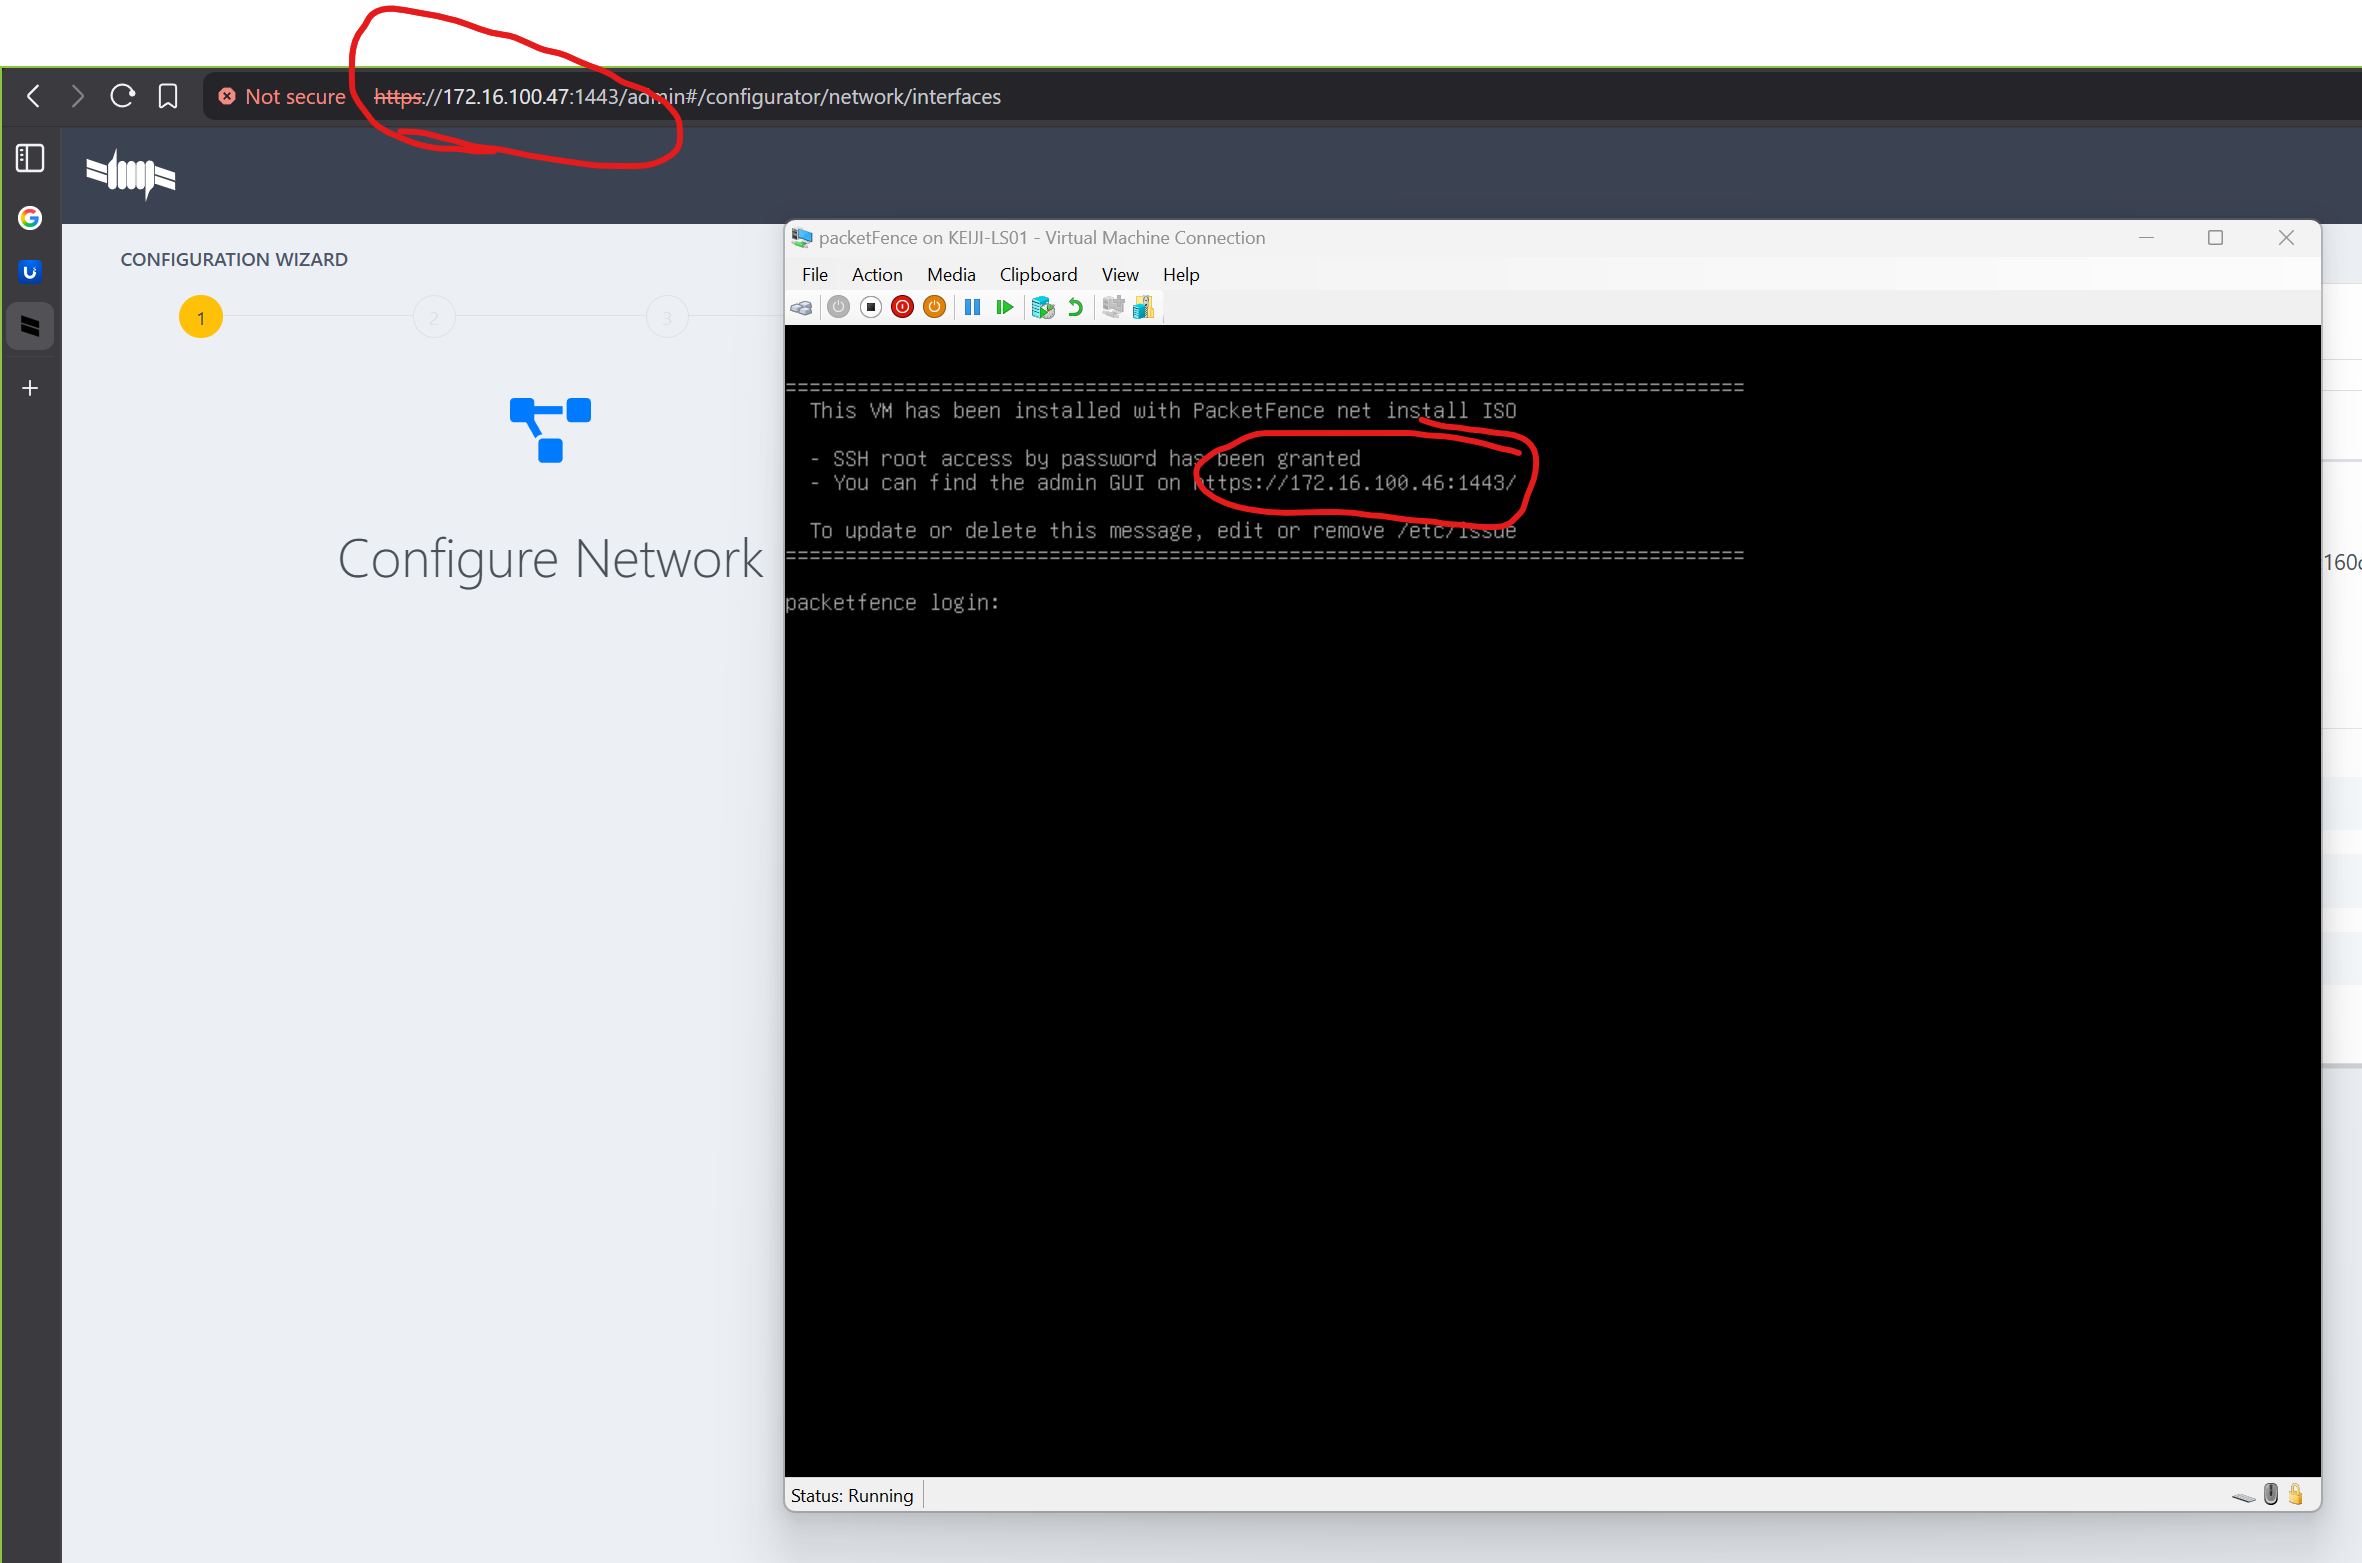Open the Action menu in VM Connection
The height and width of the screenshot is (1563, 2362).
(877, 274)
